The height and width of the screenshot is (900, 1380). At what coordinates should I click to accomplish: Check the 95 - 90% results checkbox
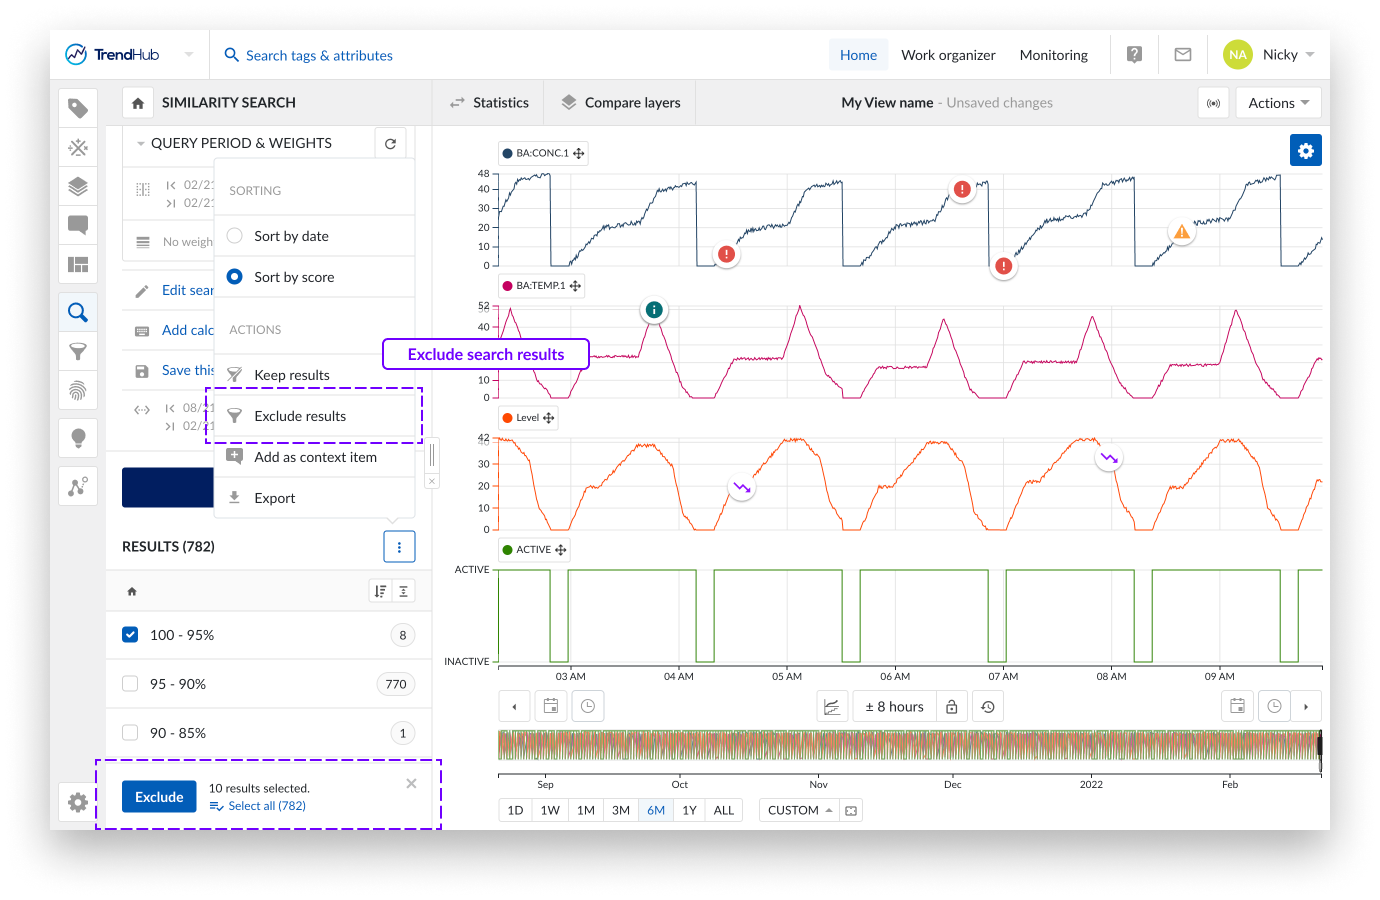(130, 684)
